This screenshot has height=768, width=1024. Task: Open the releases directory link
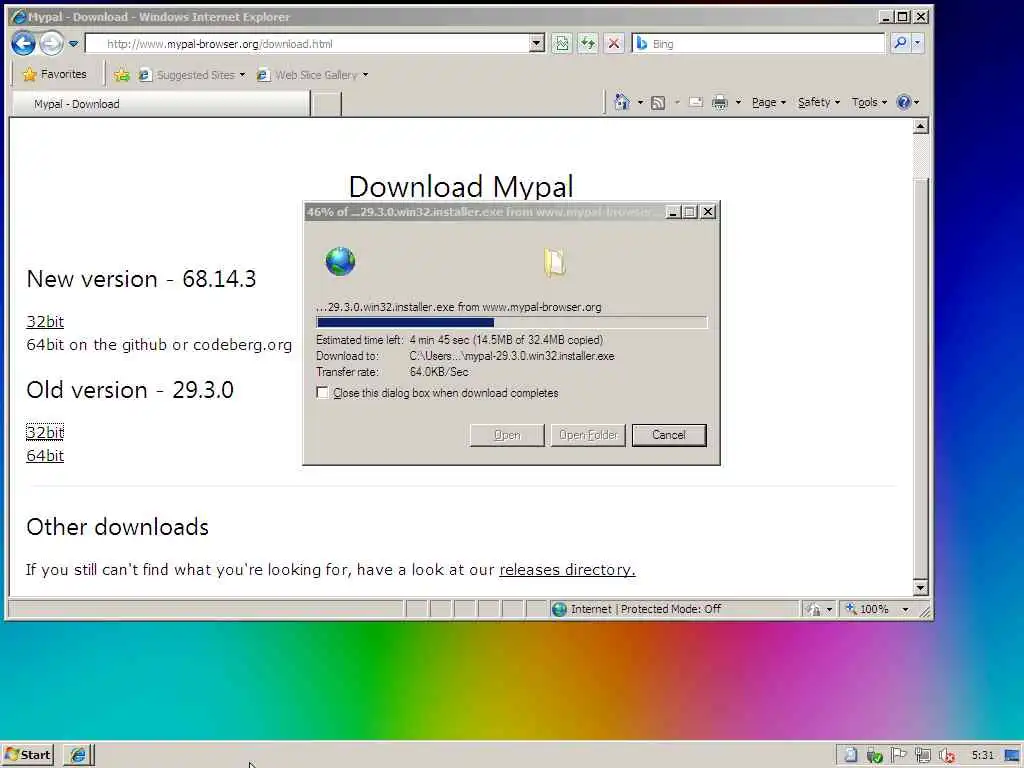[x=567, y=569]
